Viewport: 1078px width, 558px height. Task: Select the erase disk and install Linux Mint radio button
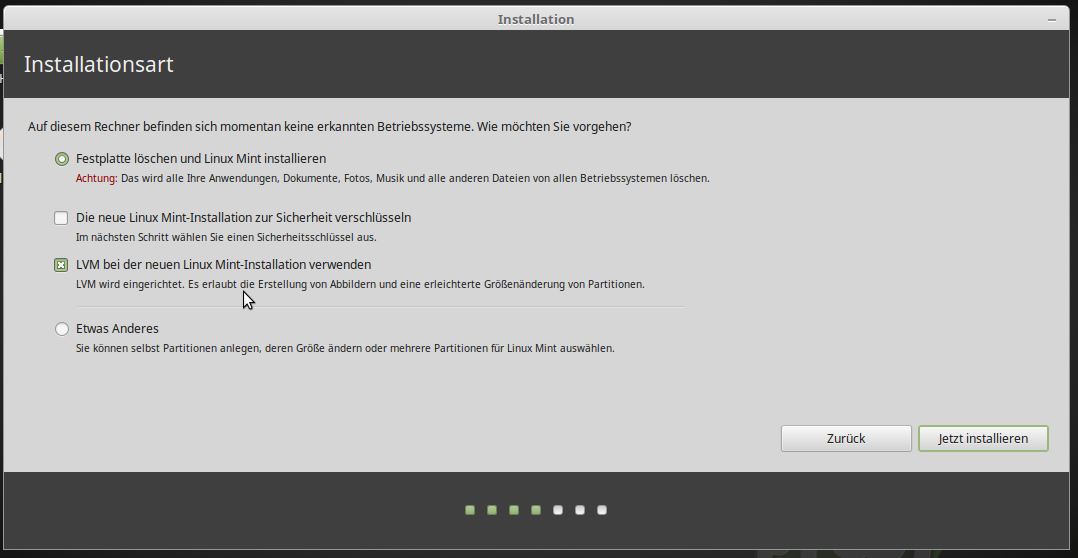pos(62,159)
